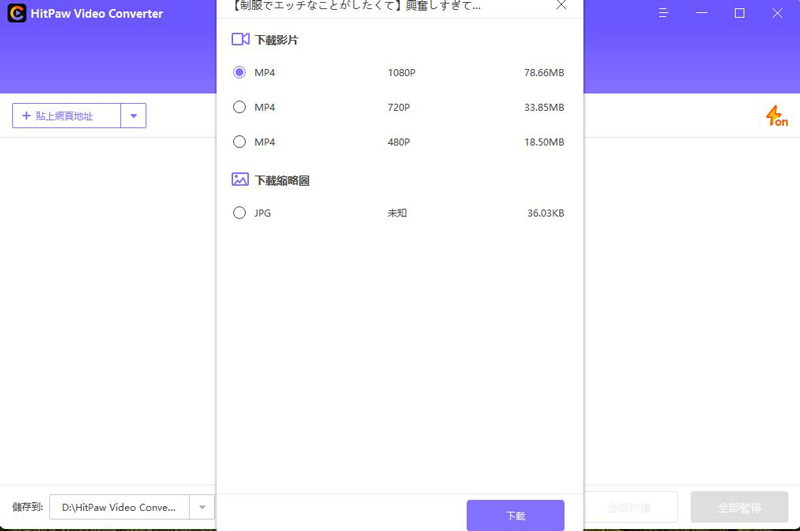
Task: Click the 33.85MB file size text
Action: tap(544, 107)
